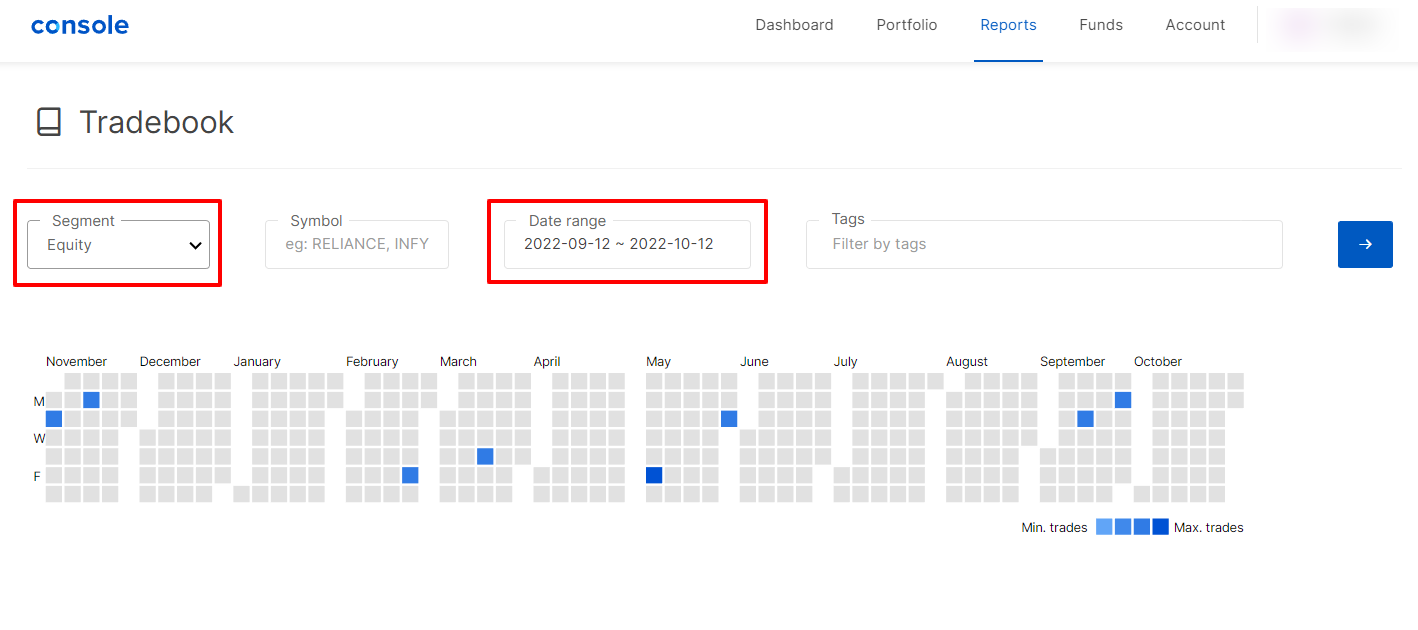Screen dimensions: 1418x630
Task: Open the Account menu item
Action: point(1195,25)
